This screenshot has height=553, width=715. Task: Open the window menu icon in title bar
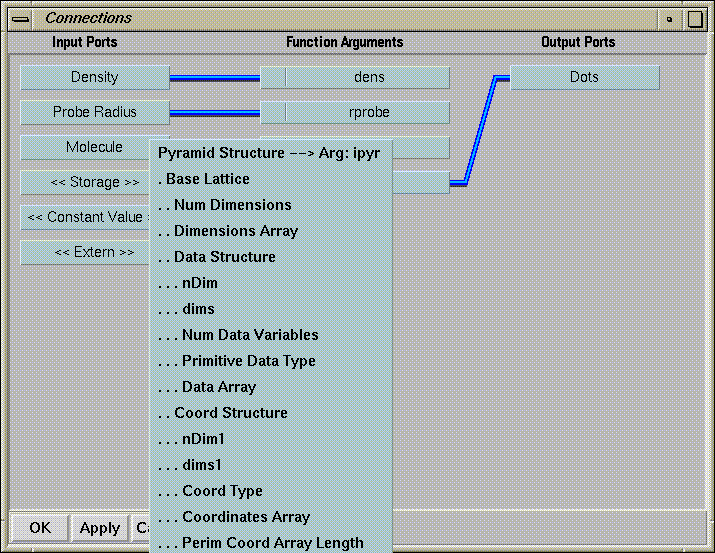tap(21, 18)
